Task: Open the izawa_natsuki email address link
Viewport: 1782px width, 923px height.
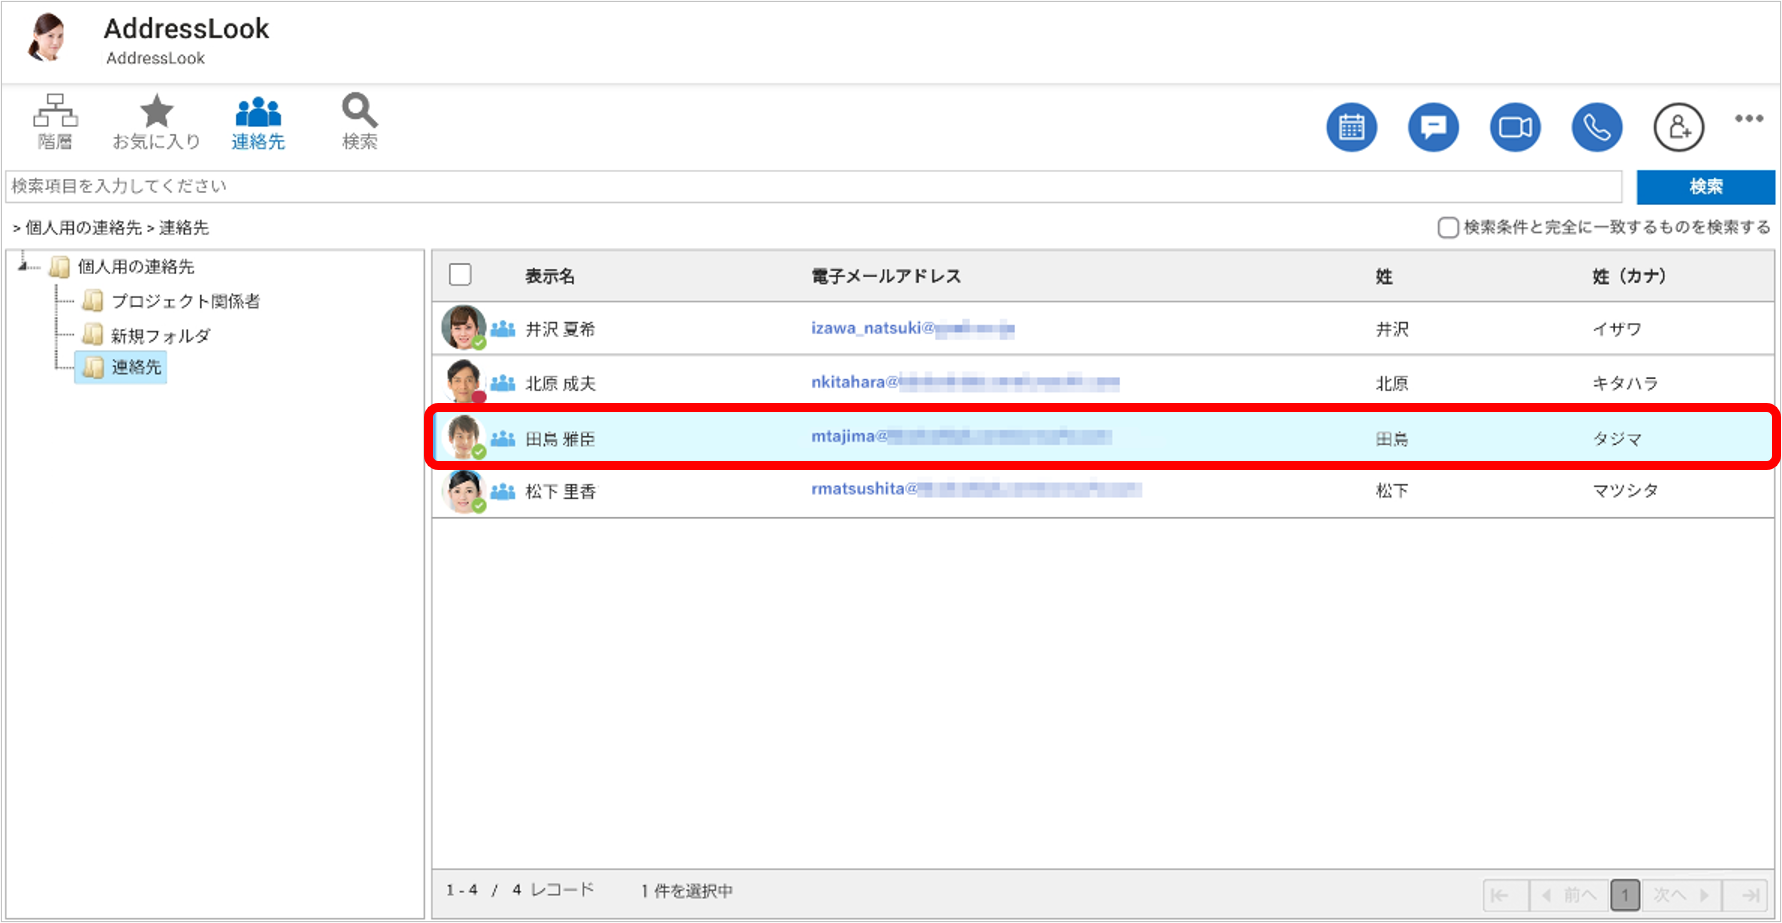Action: (912, 328)
